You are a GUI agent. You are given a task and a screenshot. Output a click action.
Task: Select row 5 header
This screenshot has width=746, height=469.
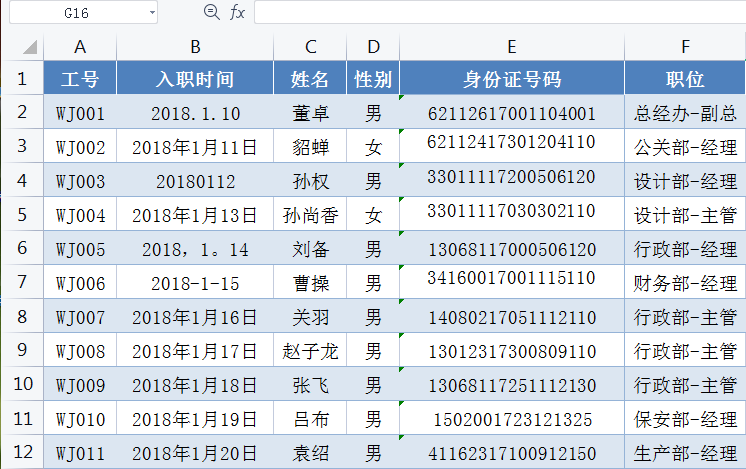pyautogui.click(x=22, y=214)
